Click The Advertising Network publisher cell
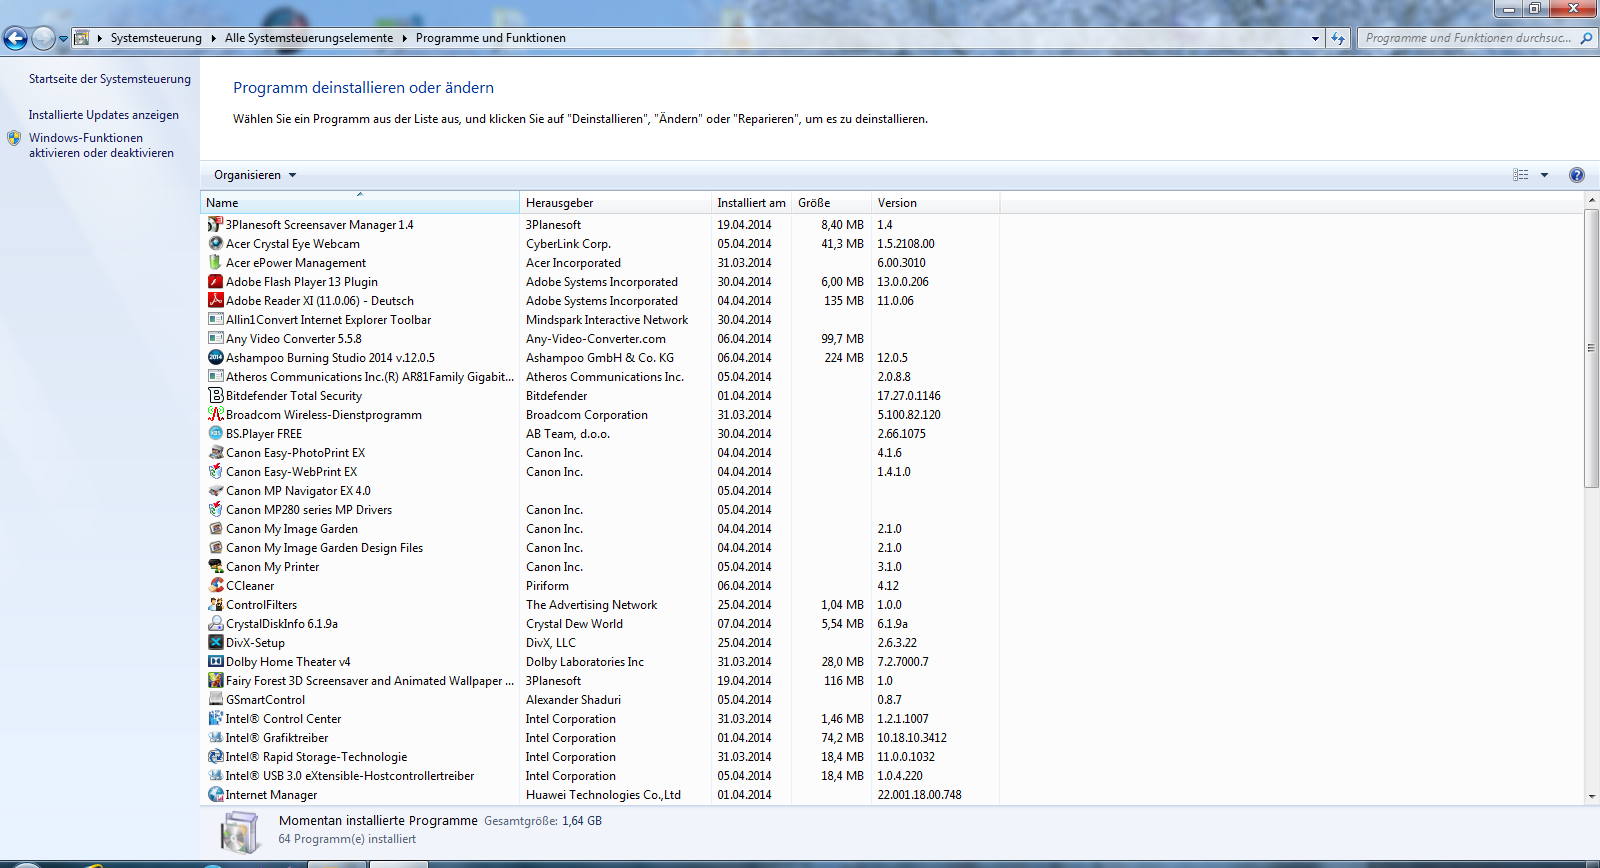 coord(591,605)
